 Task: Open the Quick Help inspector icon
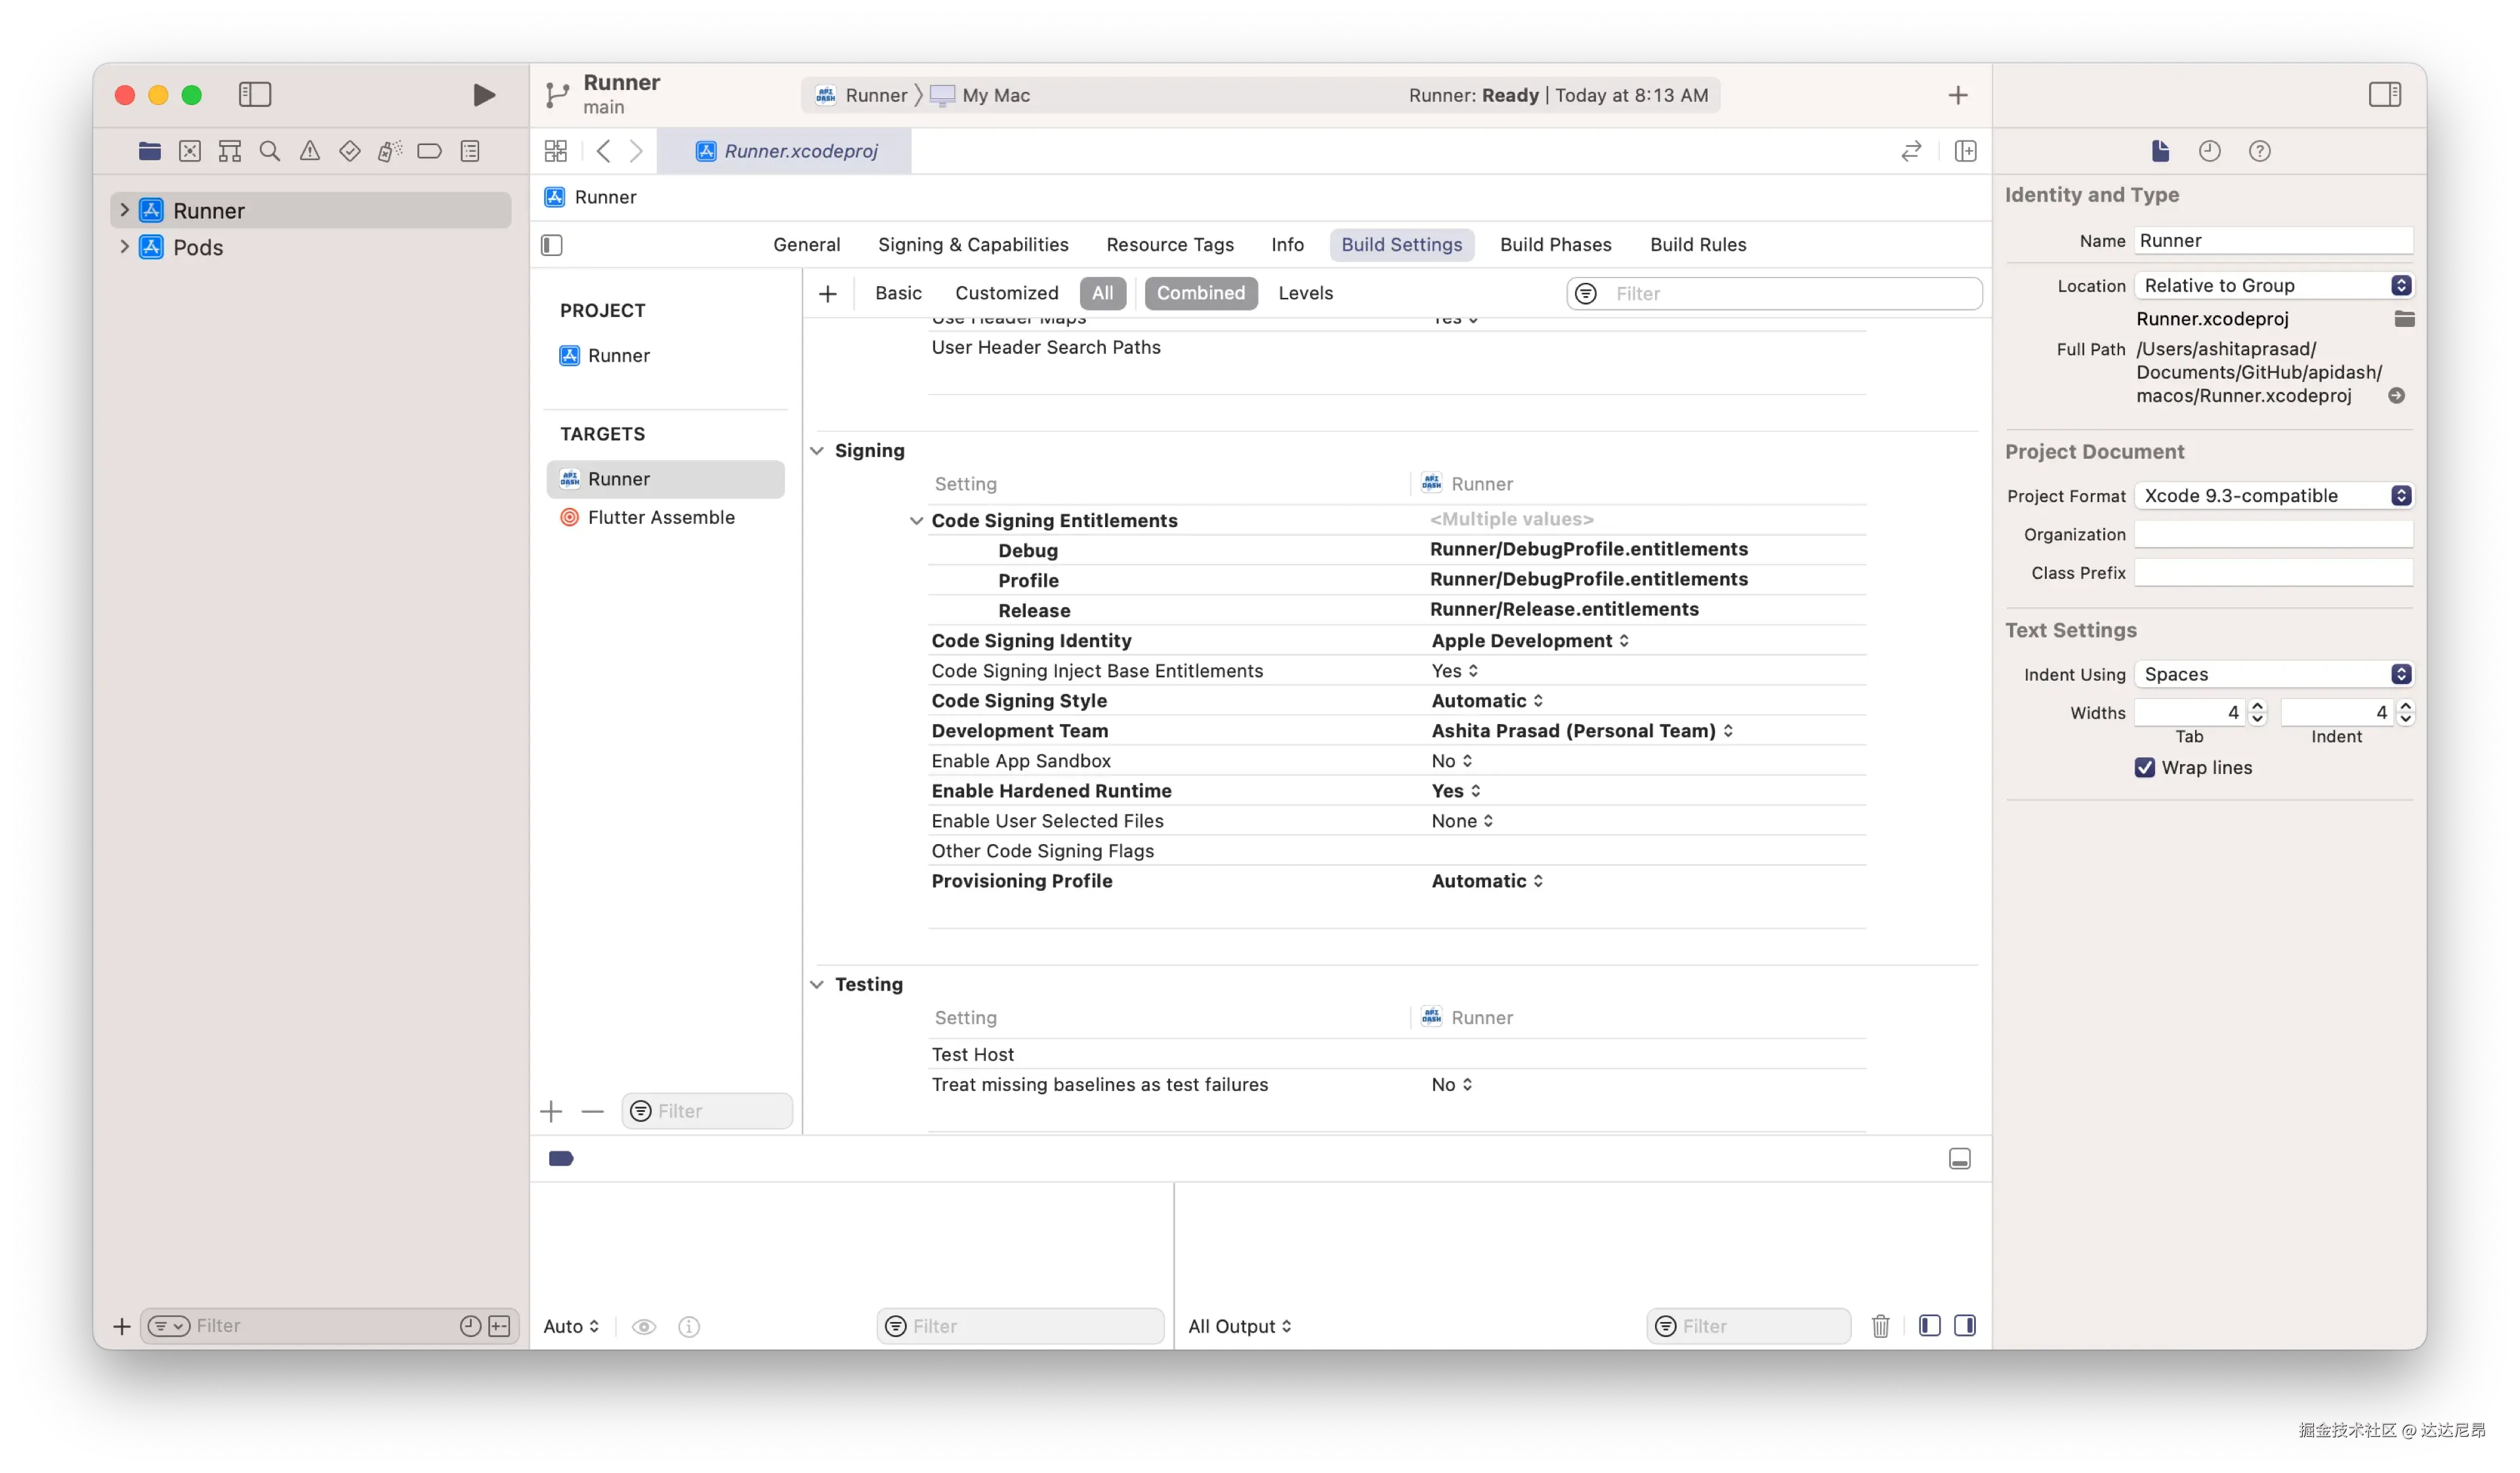tap(2259, 151)
